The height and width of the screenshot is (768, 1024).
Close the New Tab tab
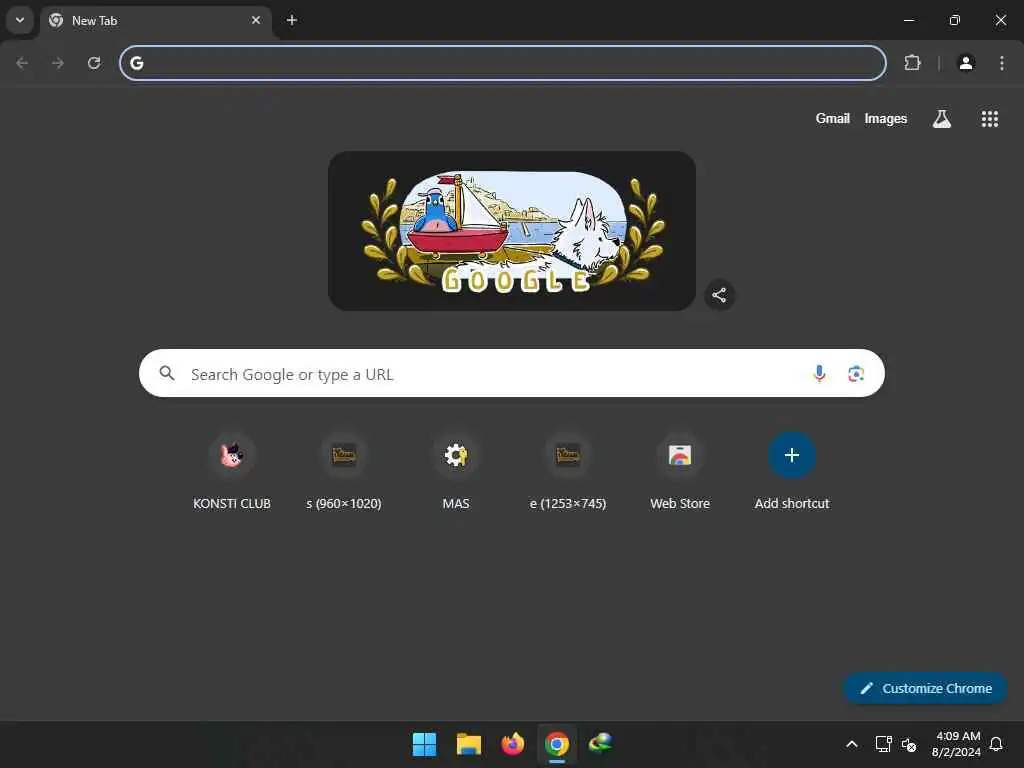(256, 20)
